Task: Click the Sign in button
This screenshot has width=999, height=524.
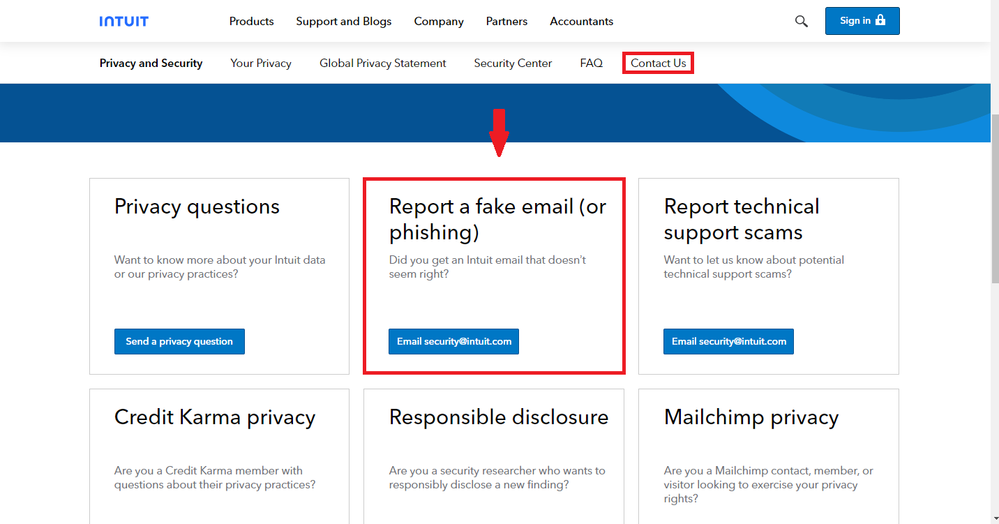Action: [862, 21]
